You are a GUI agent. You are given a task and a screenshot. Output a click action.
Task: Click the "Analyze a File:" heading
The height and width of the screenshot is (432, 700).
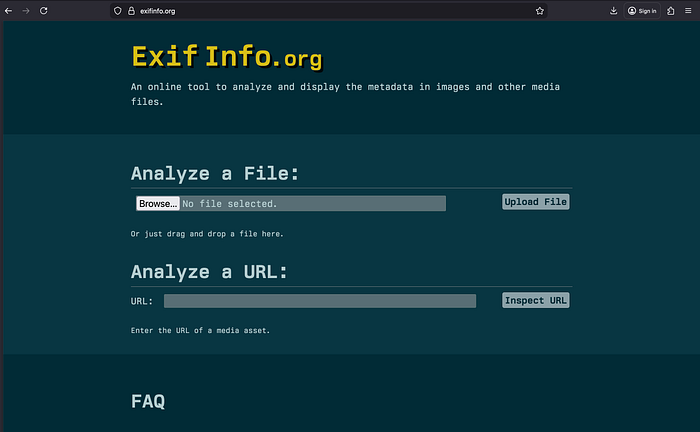(x=215, y=174)
